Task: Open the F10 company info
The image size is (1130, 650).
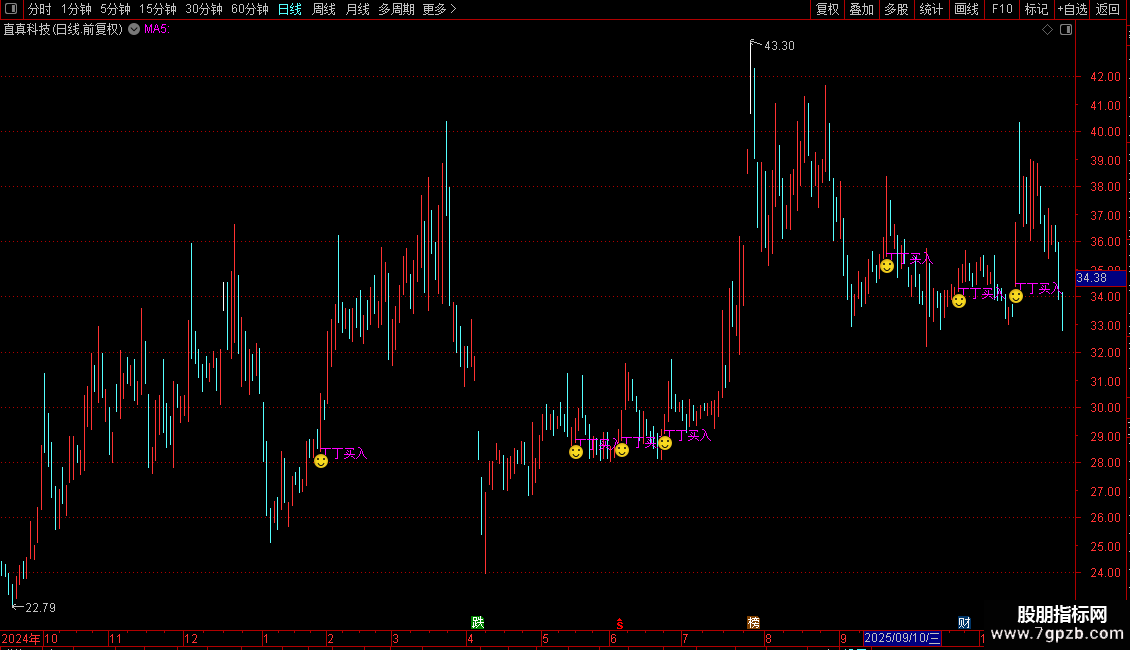Action: click(1002, 9)
